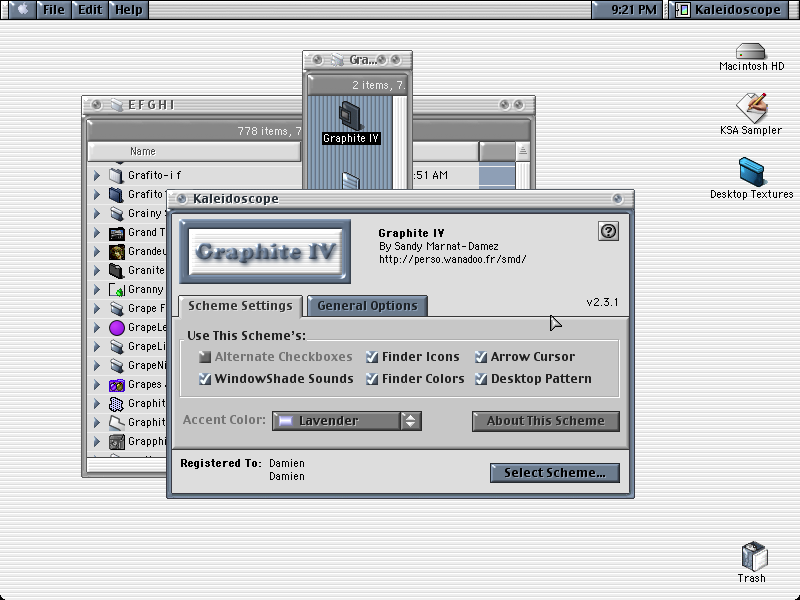Image resolution: width=800 pixels, height=600 pixels.
Task: Open the Help menu
Action: [129, 9]
